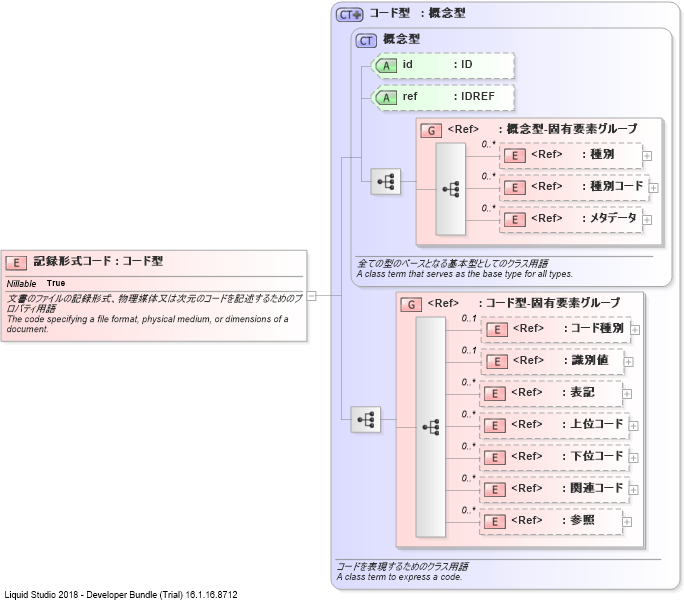The image size is (684, 600).
Task: Click the E icon beside コード種別
Action: pyautogui.click(x=497, y=330)
